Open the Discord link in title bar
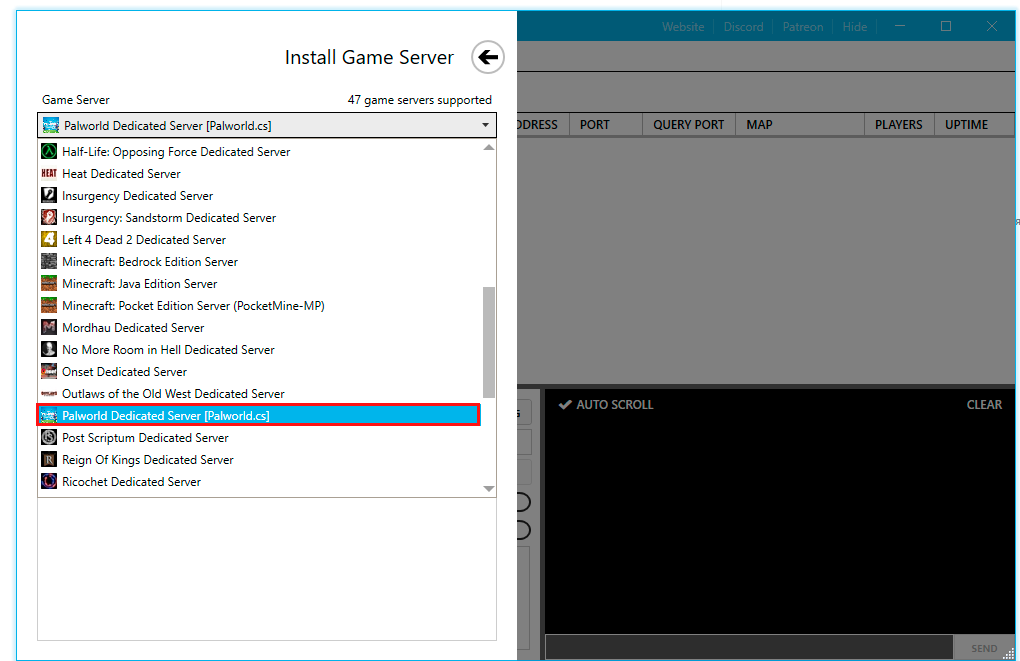1020x661 pixels. coord(744,27)
